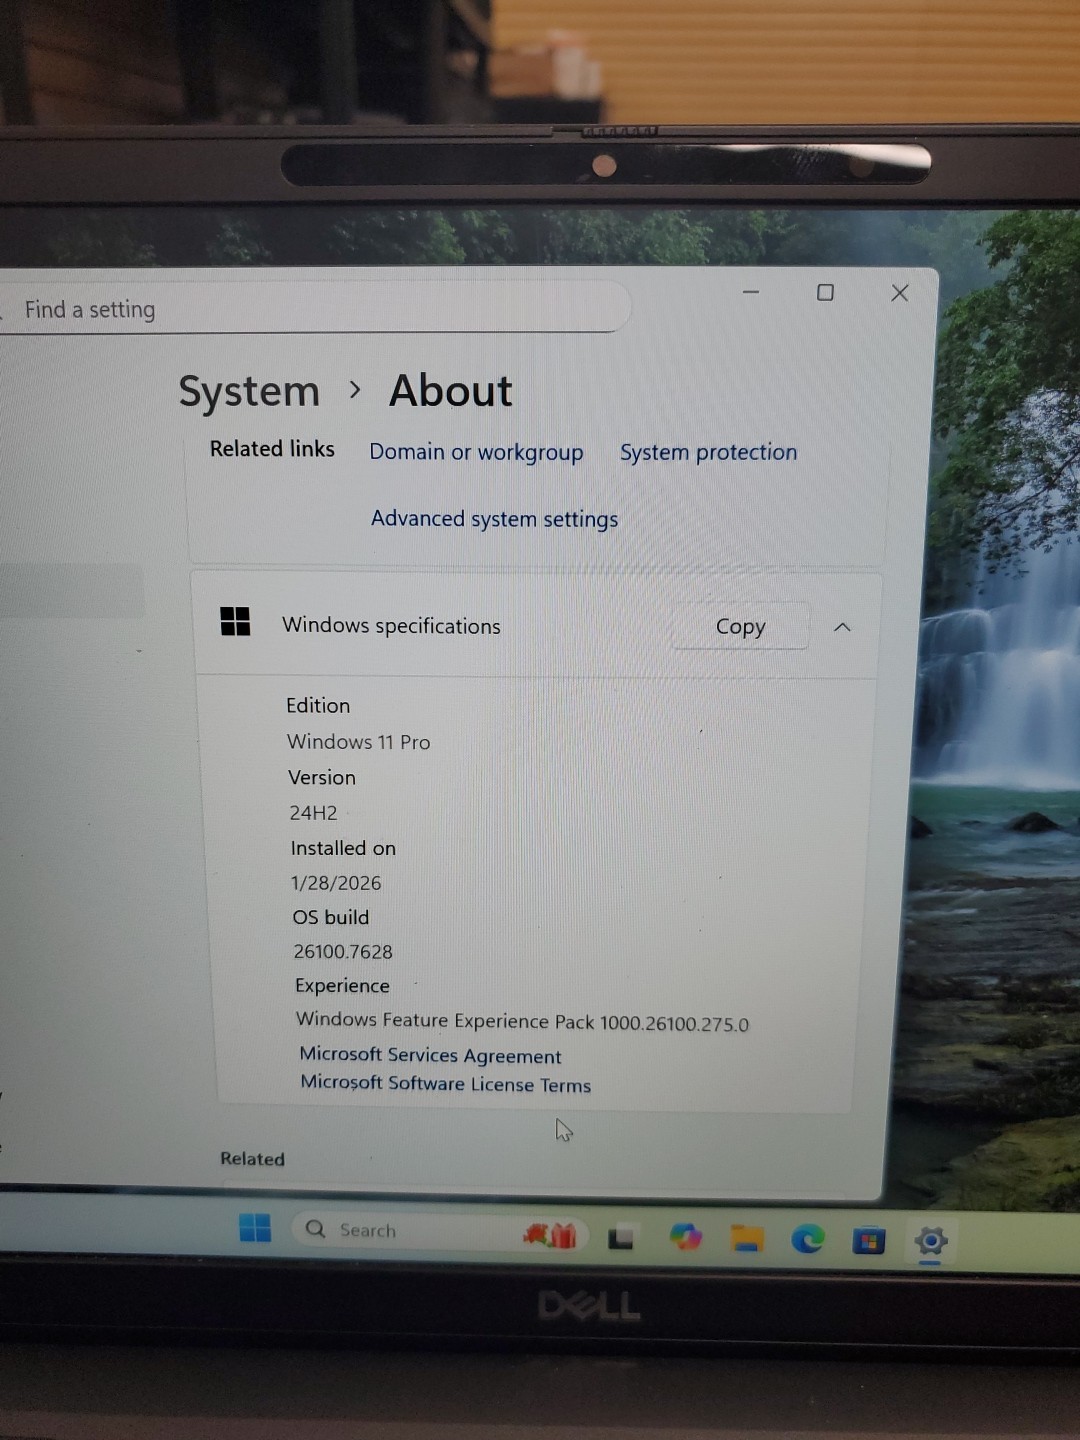Click the Related section heading
The height and width of the screenshot is (1440, 1080).
pos(252,1158)
